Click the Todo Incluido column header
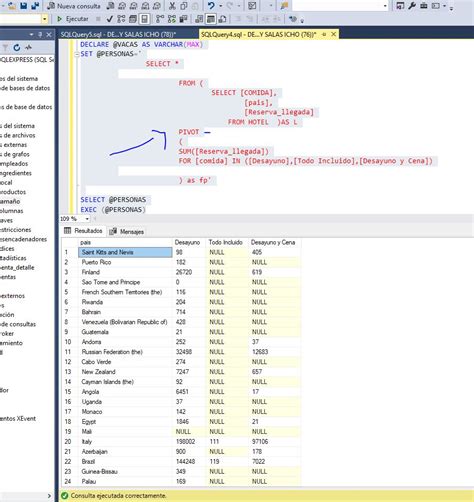 228,242
